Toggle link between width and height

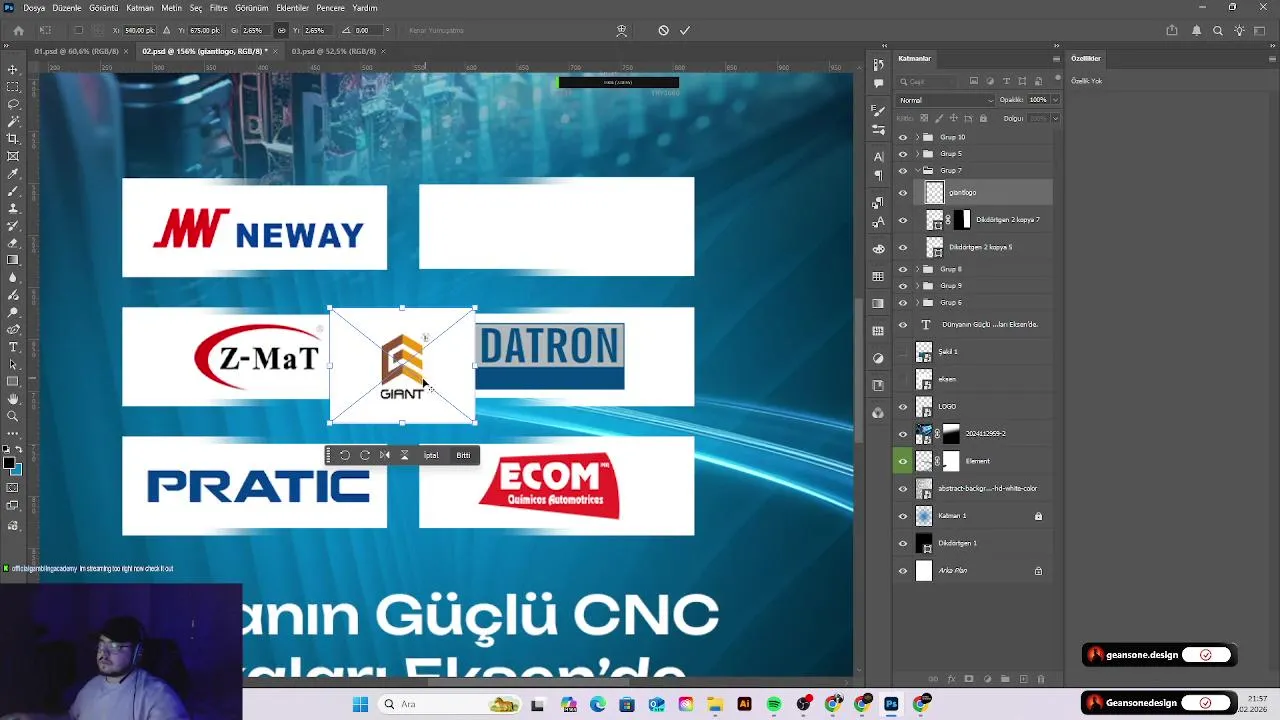point(281,30)
